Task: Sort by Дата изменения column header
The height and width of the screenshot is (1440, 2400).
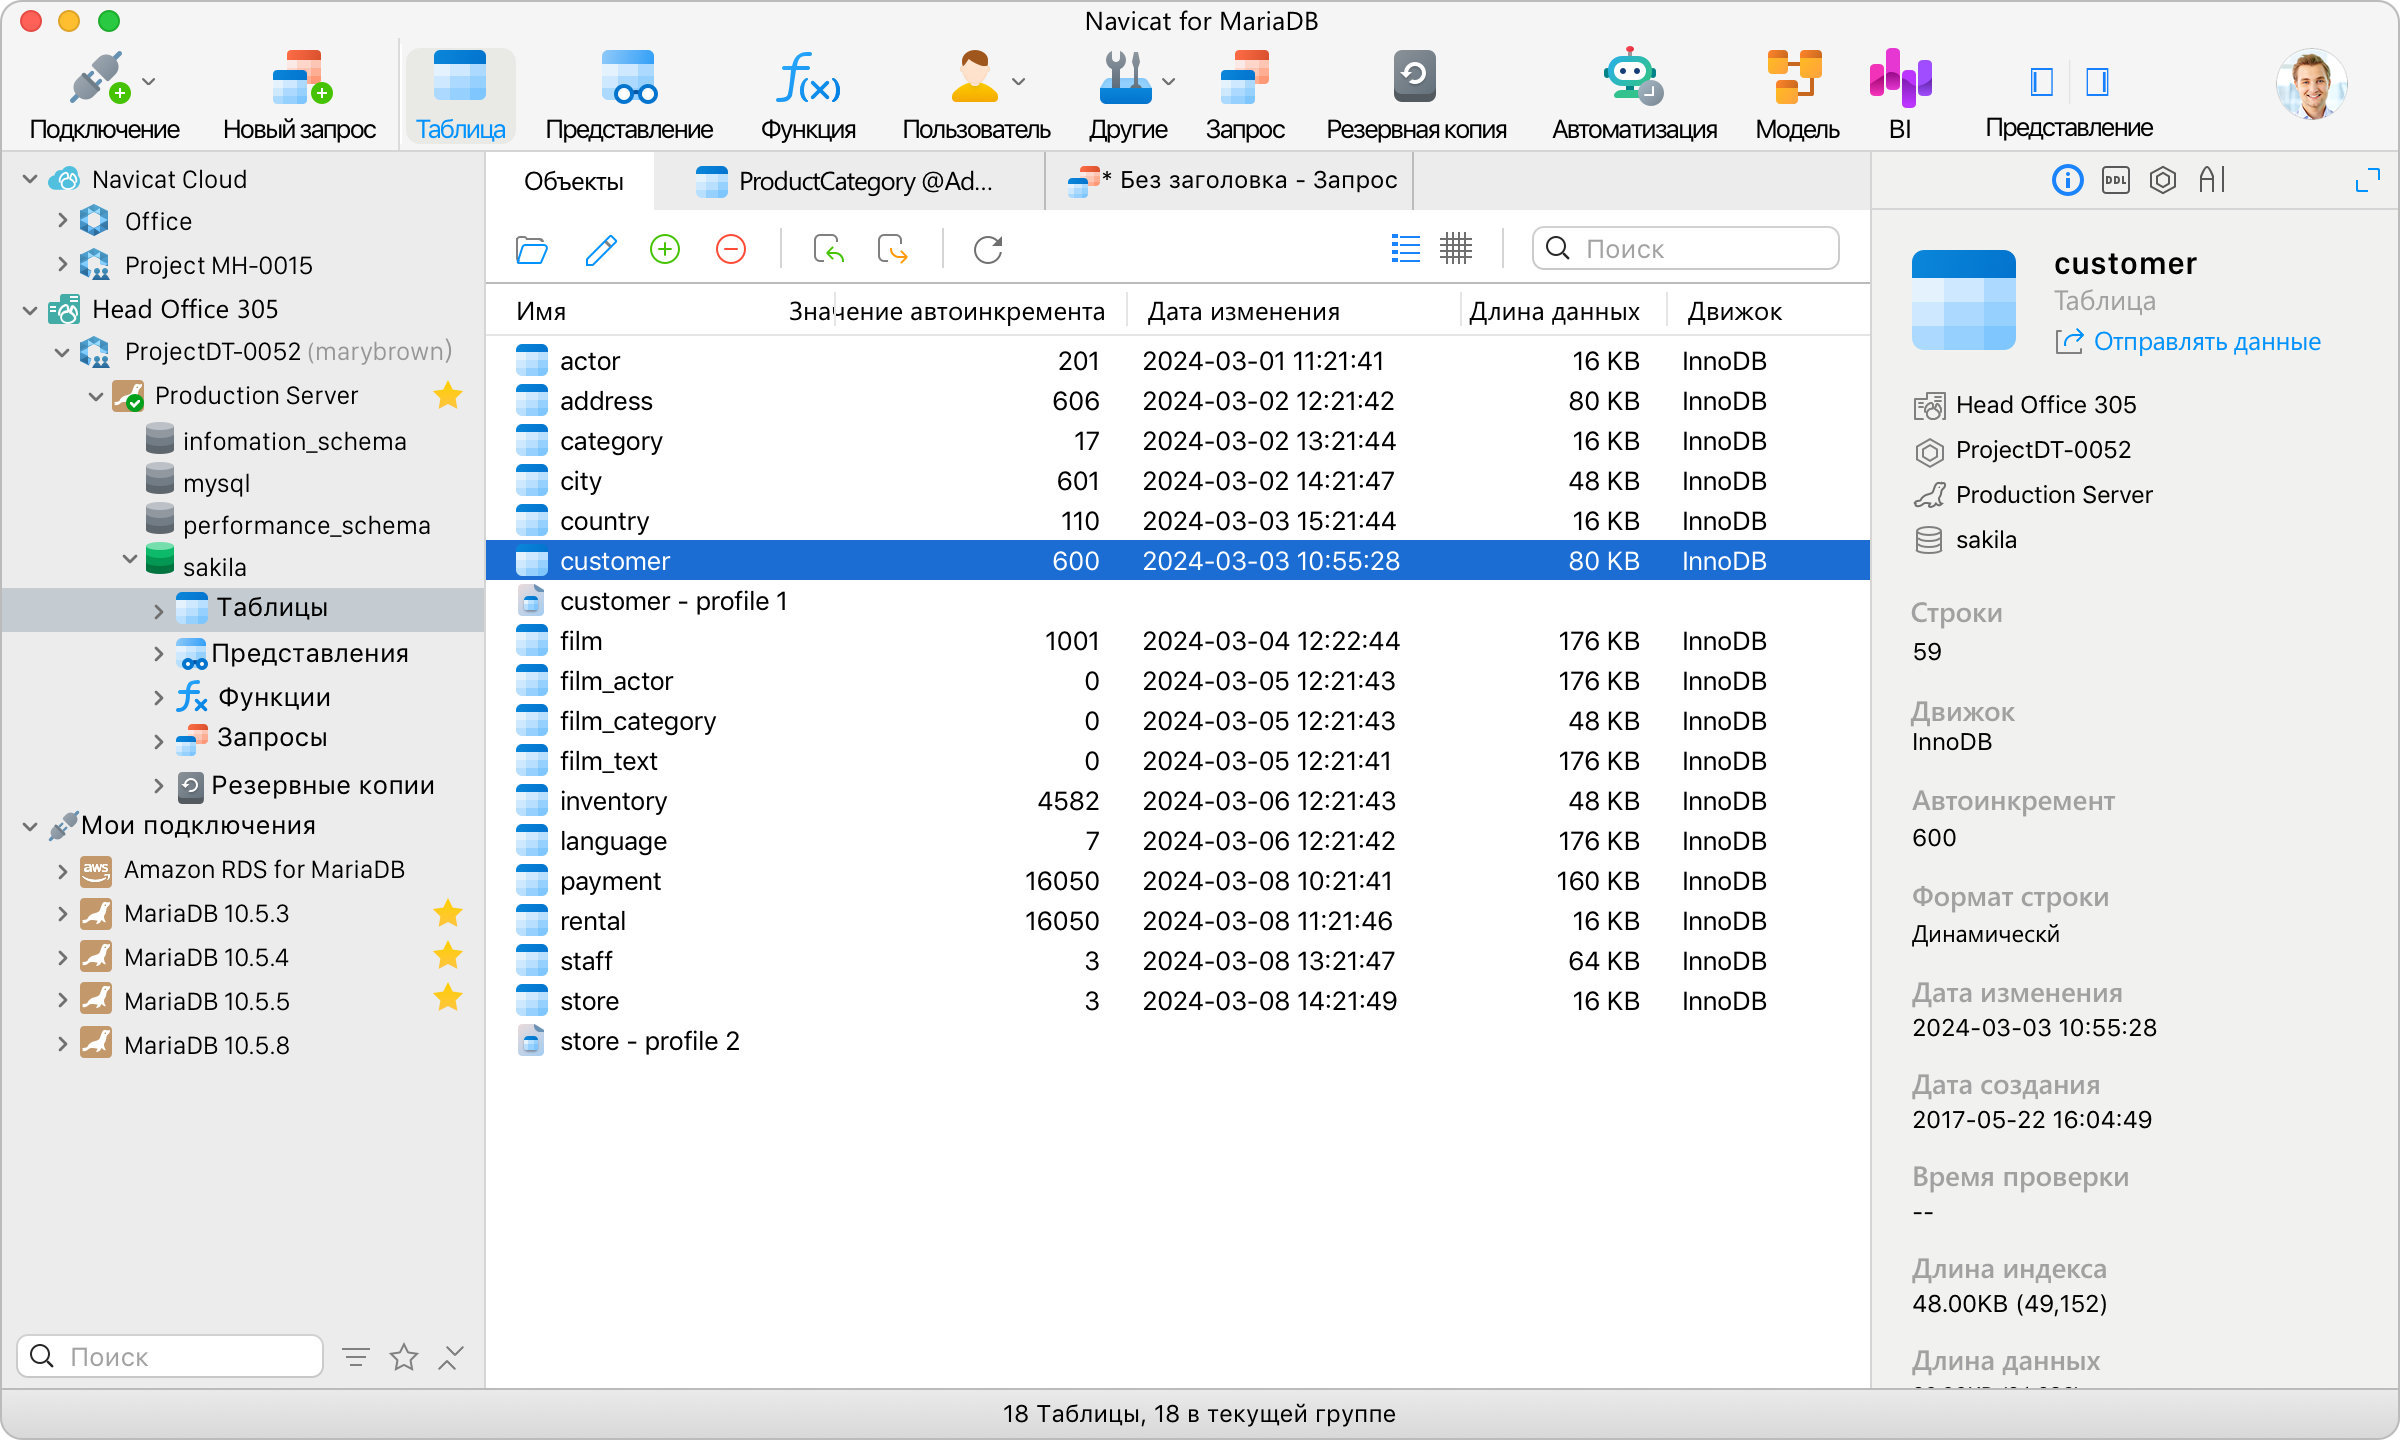Action: point(1243,312)
